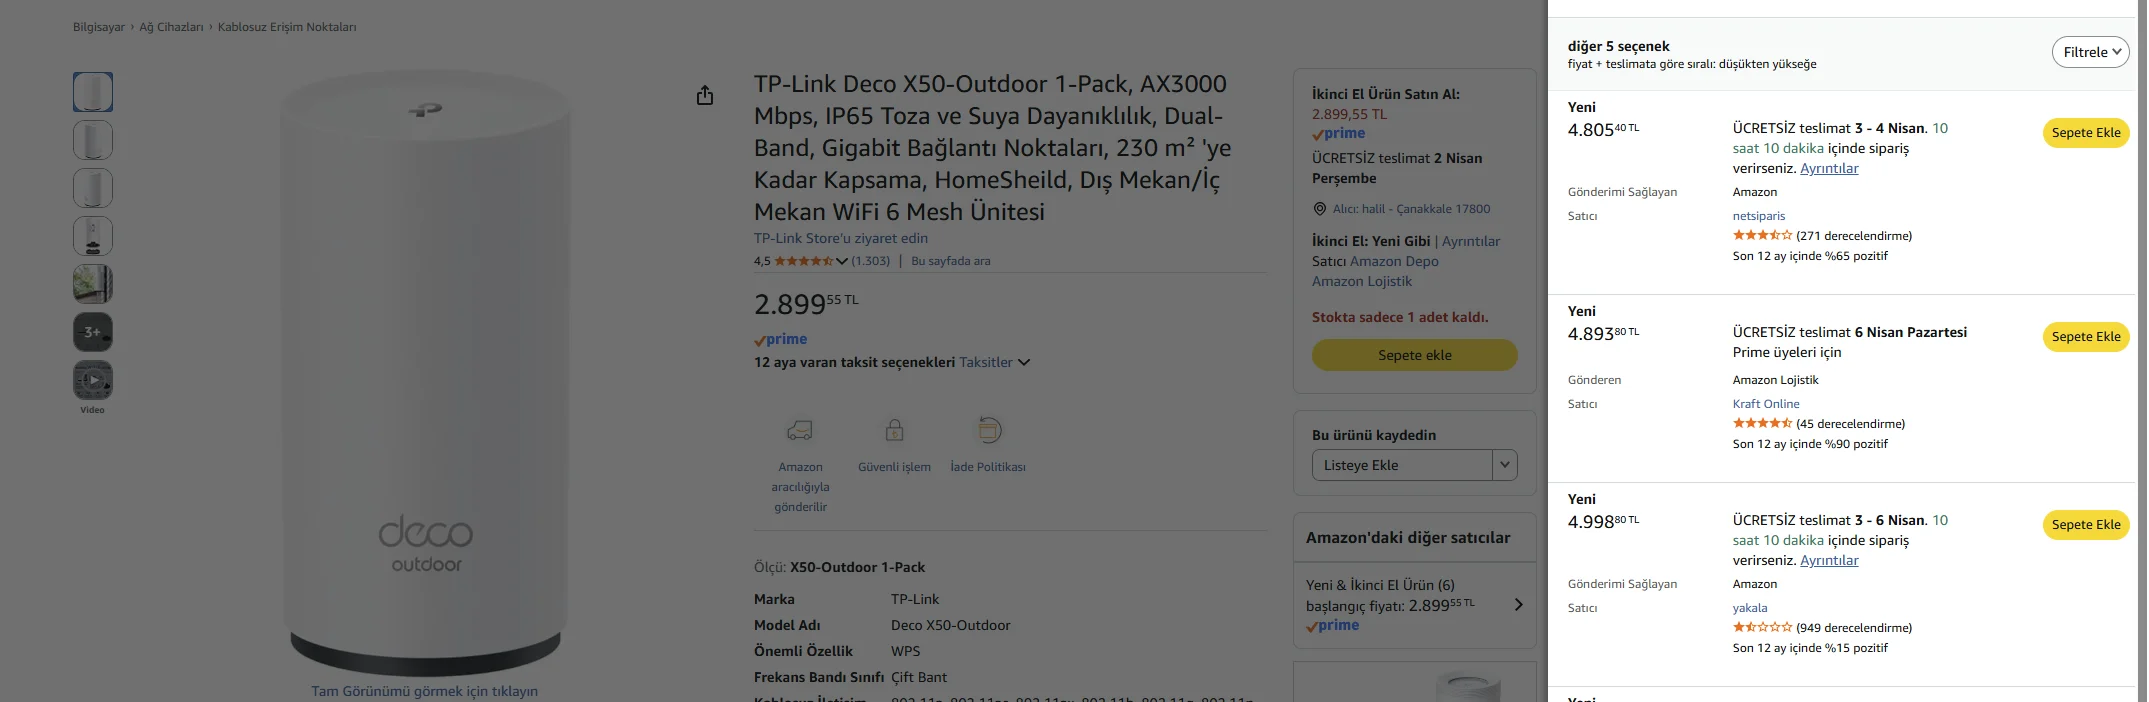
Task: Click the Ağ Cihazları breadcrumb
Action: click(x=171, y=27)
